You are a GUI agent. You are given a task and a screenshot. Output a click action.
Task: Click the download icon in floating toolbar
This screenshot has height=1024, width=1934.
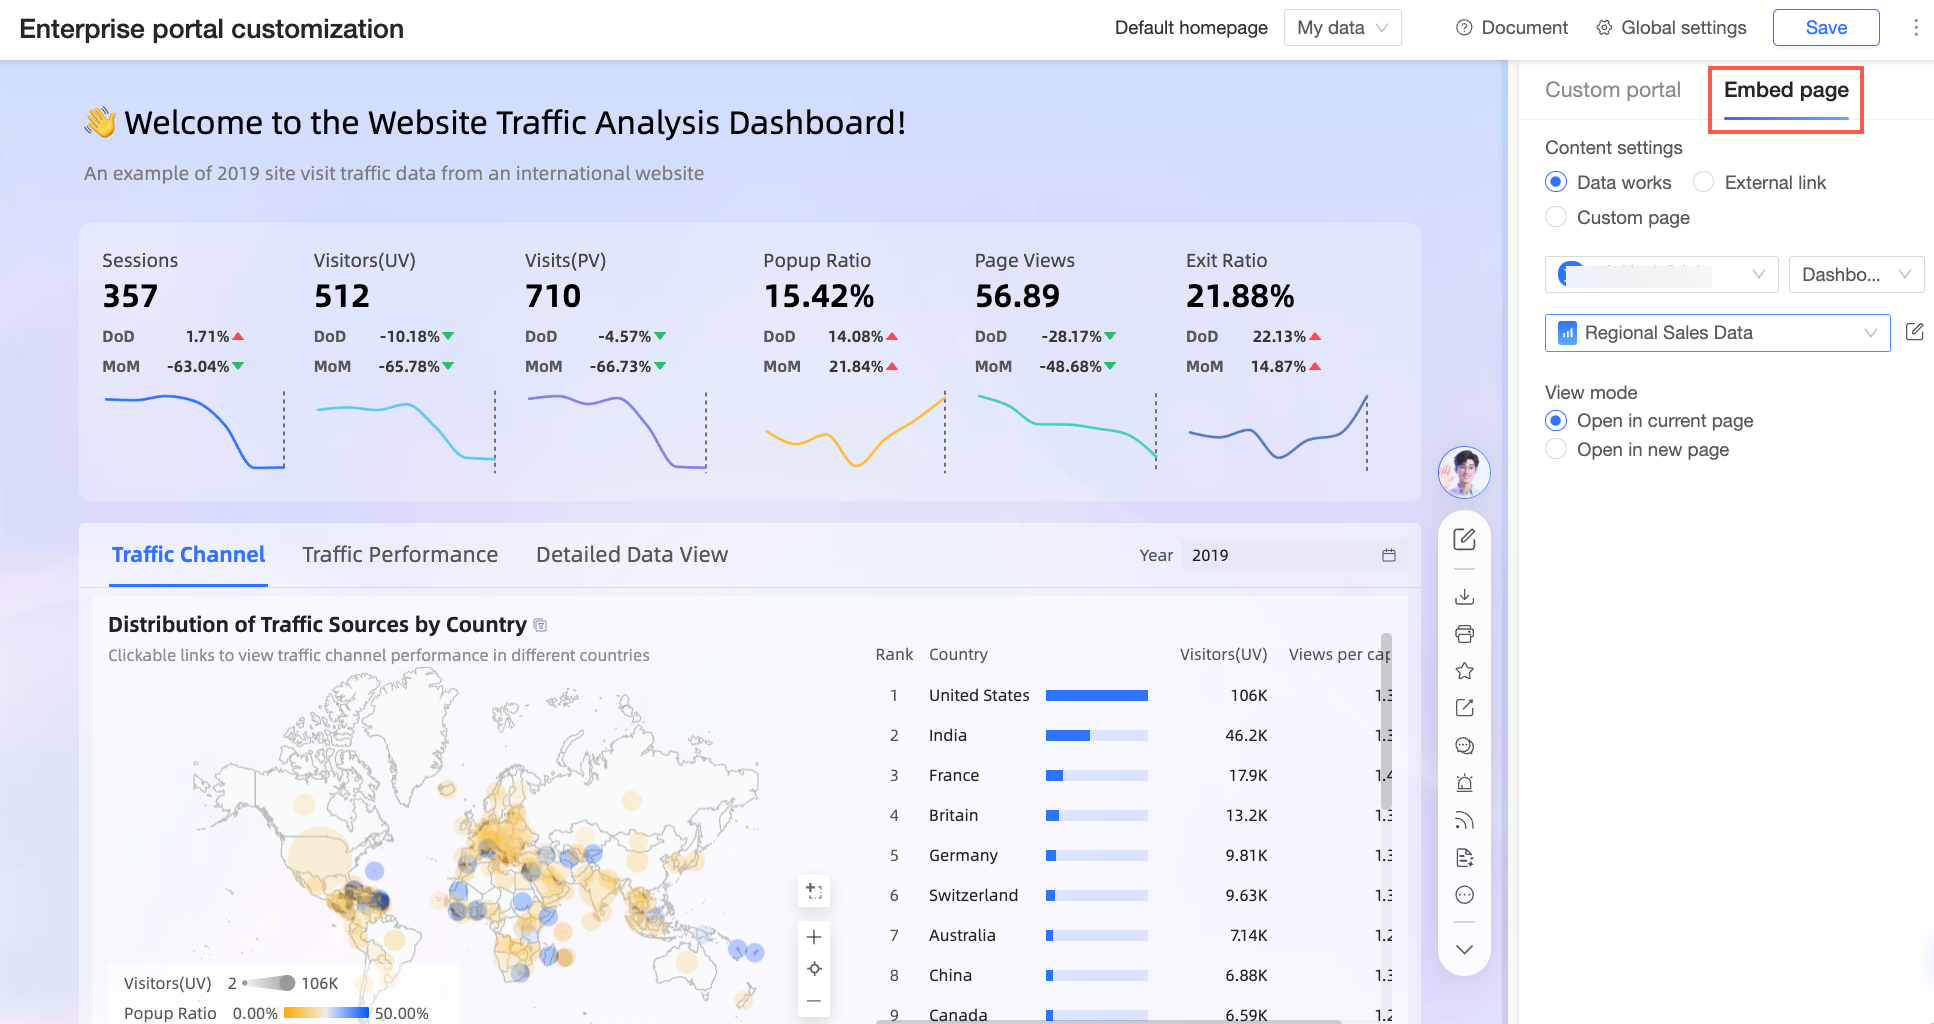coord(1464,597)
